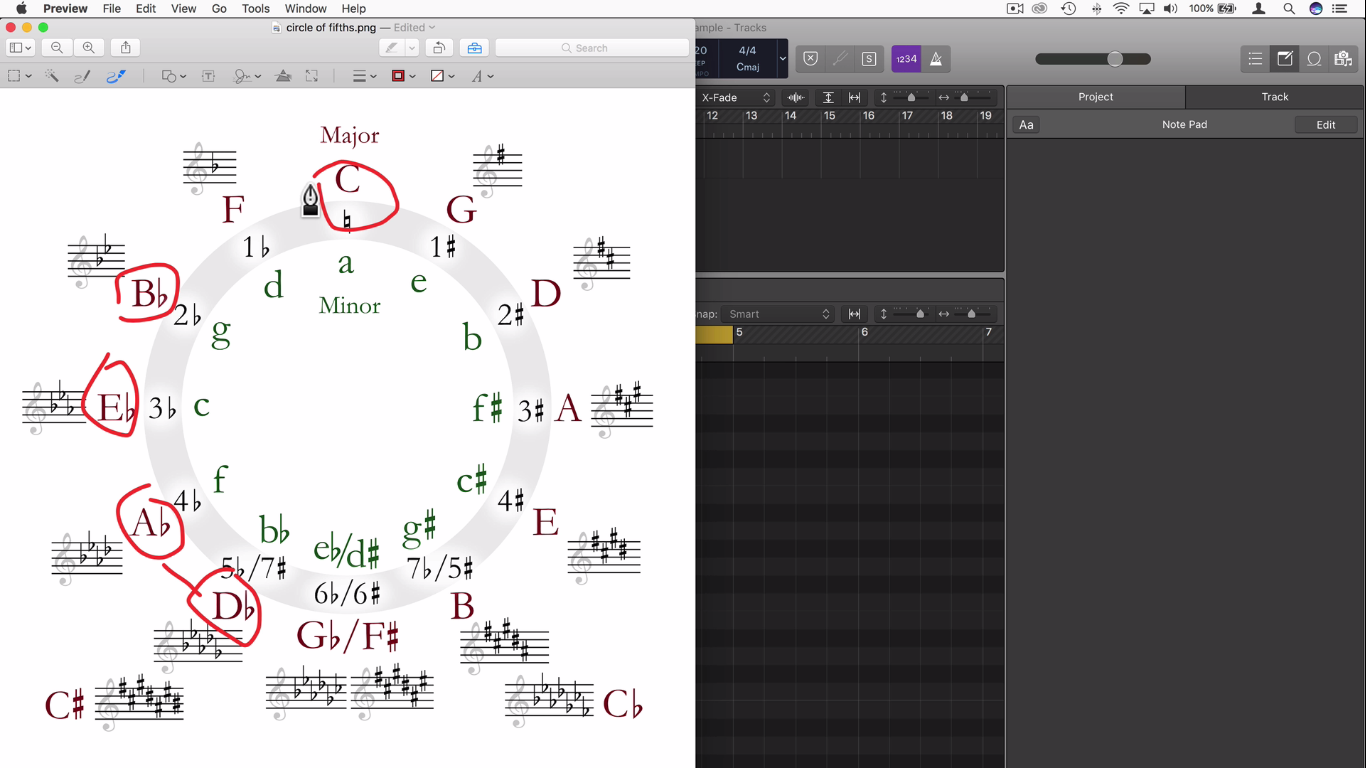Toggle the Metronome click button
1366x768 pixels.
tap(936, 59)
